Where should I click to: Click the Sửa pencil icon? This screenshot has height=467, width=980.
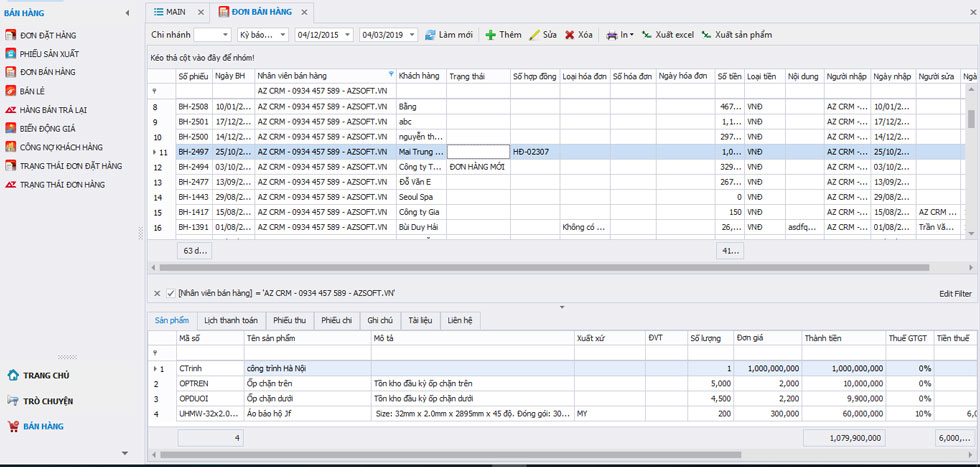click(534, 35)
